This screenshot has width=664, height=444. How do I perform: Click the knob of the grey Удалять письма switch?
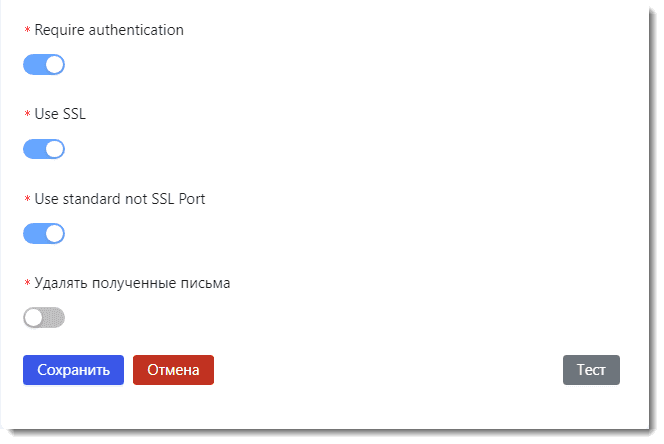point(34,318)
